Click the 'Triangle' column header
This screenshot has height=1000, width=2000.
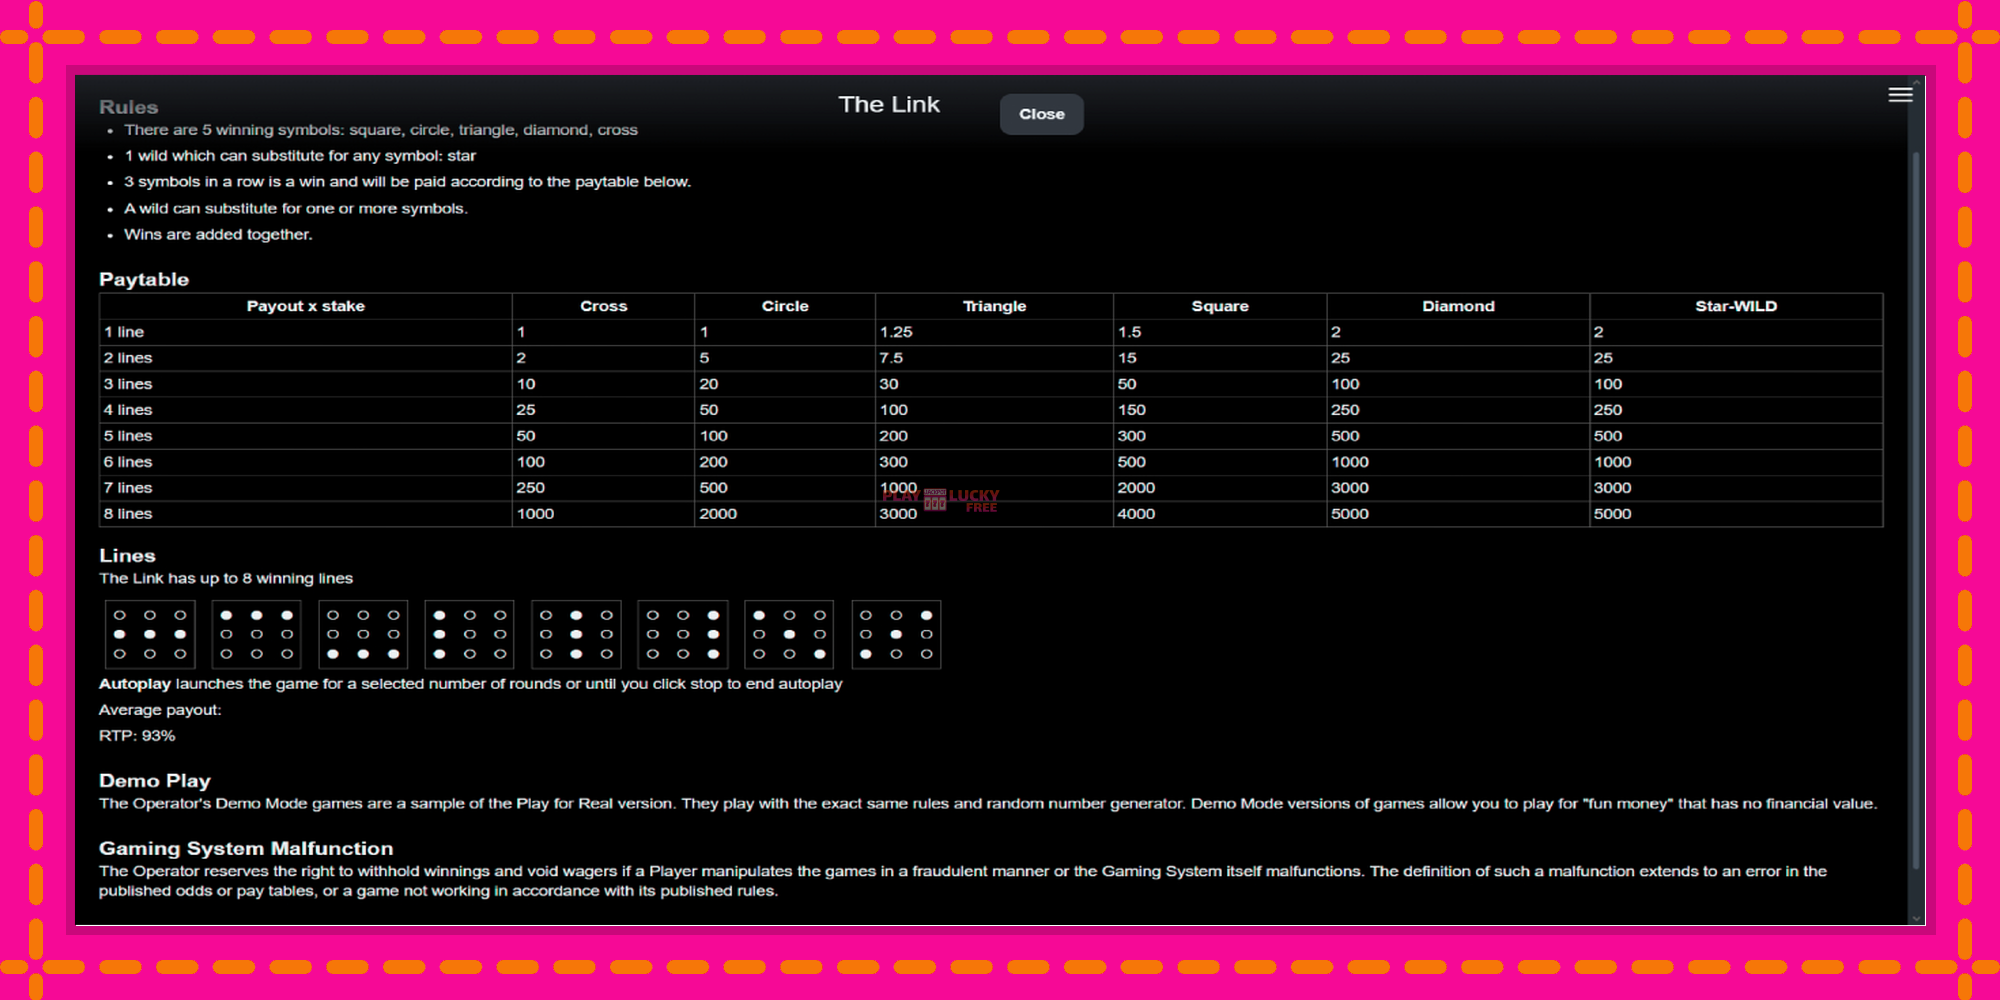(x=994, y=306)
